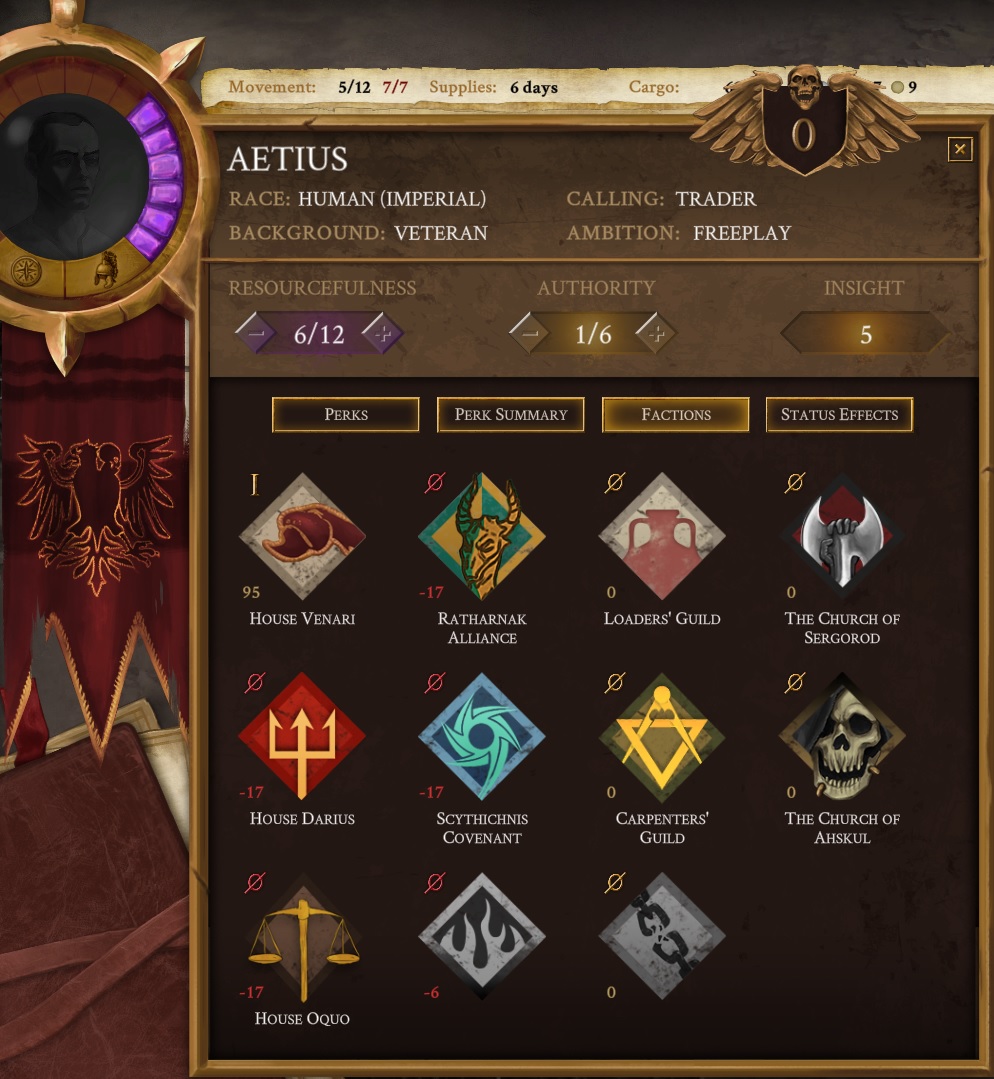Image resolution: width=994 pixels, height=1079 pixels.
Task: Click the Church of Ahskul skull emblem
Action: [842, 736]
